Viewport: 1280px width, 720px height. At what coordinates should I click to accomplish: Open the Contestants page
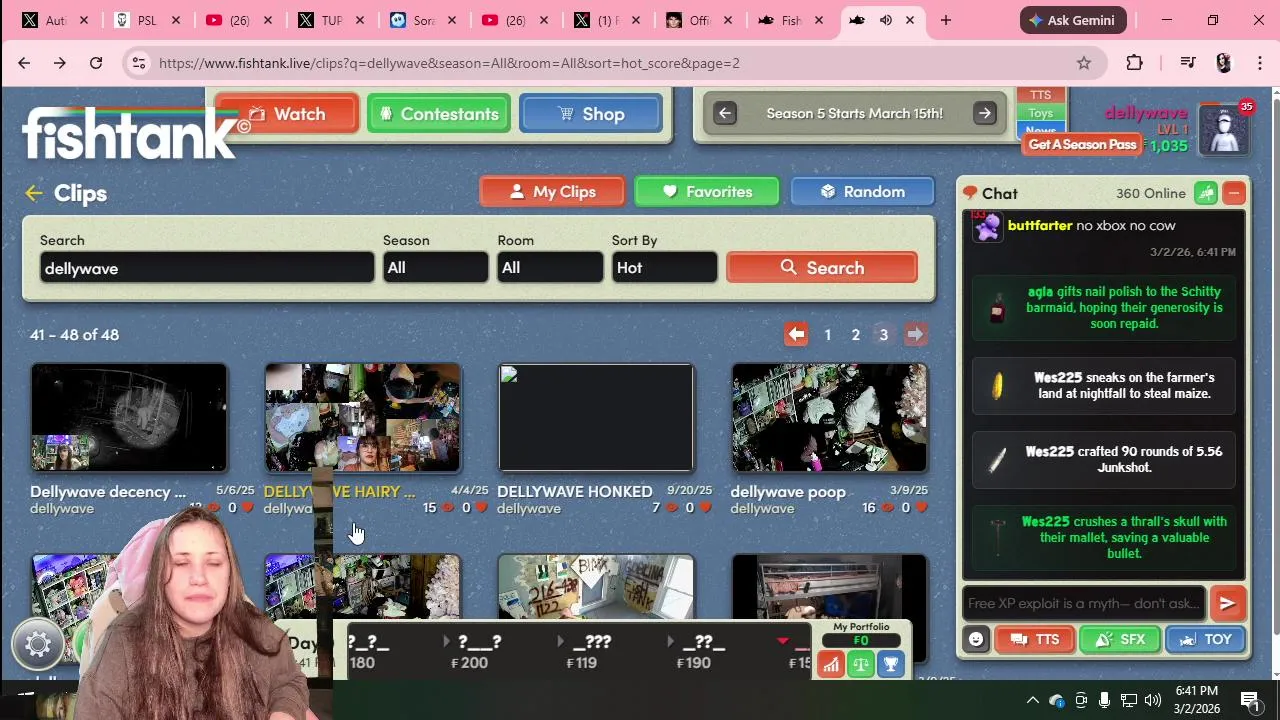(439, 114)
